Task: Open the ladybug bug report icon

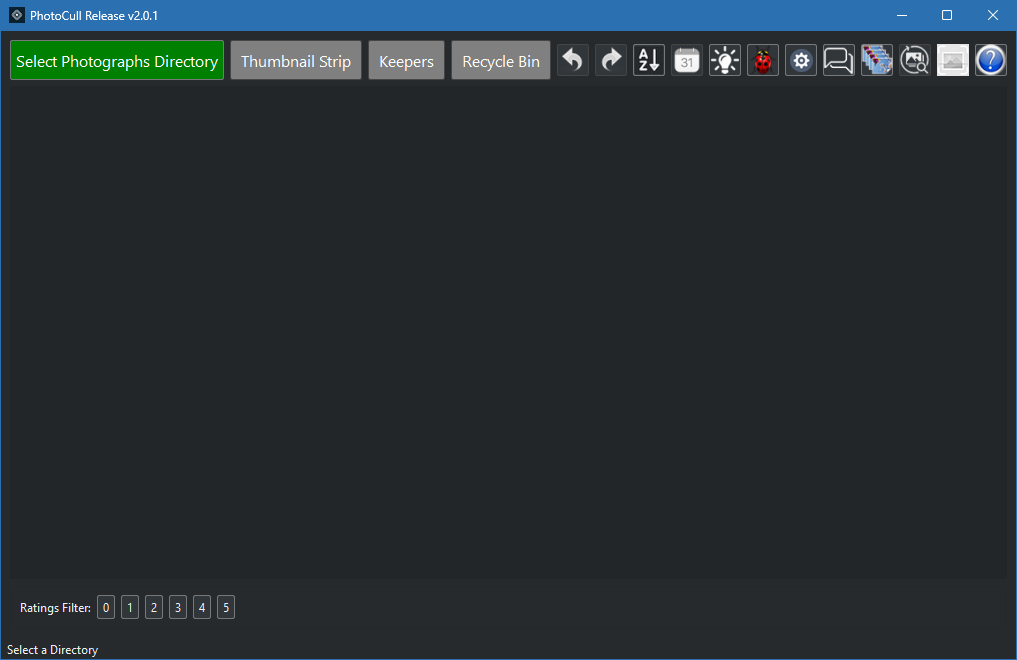Action: [762, 60]
